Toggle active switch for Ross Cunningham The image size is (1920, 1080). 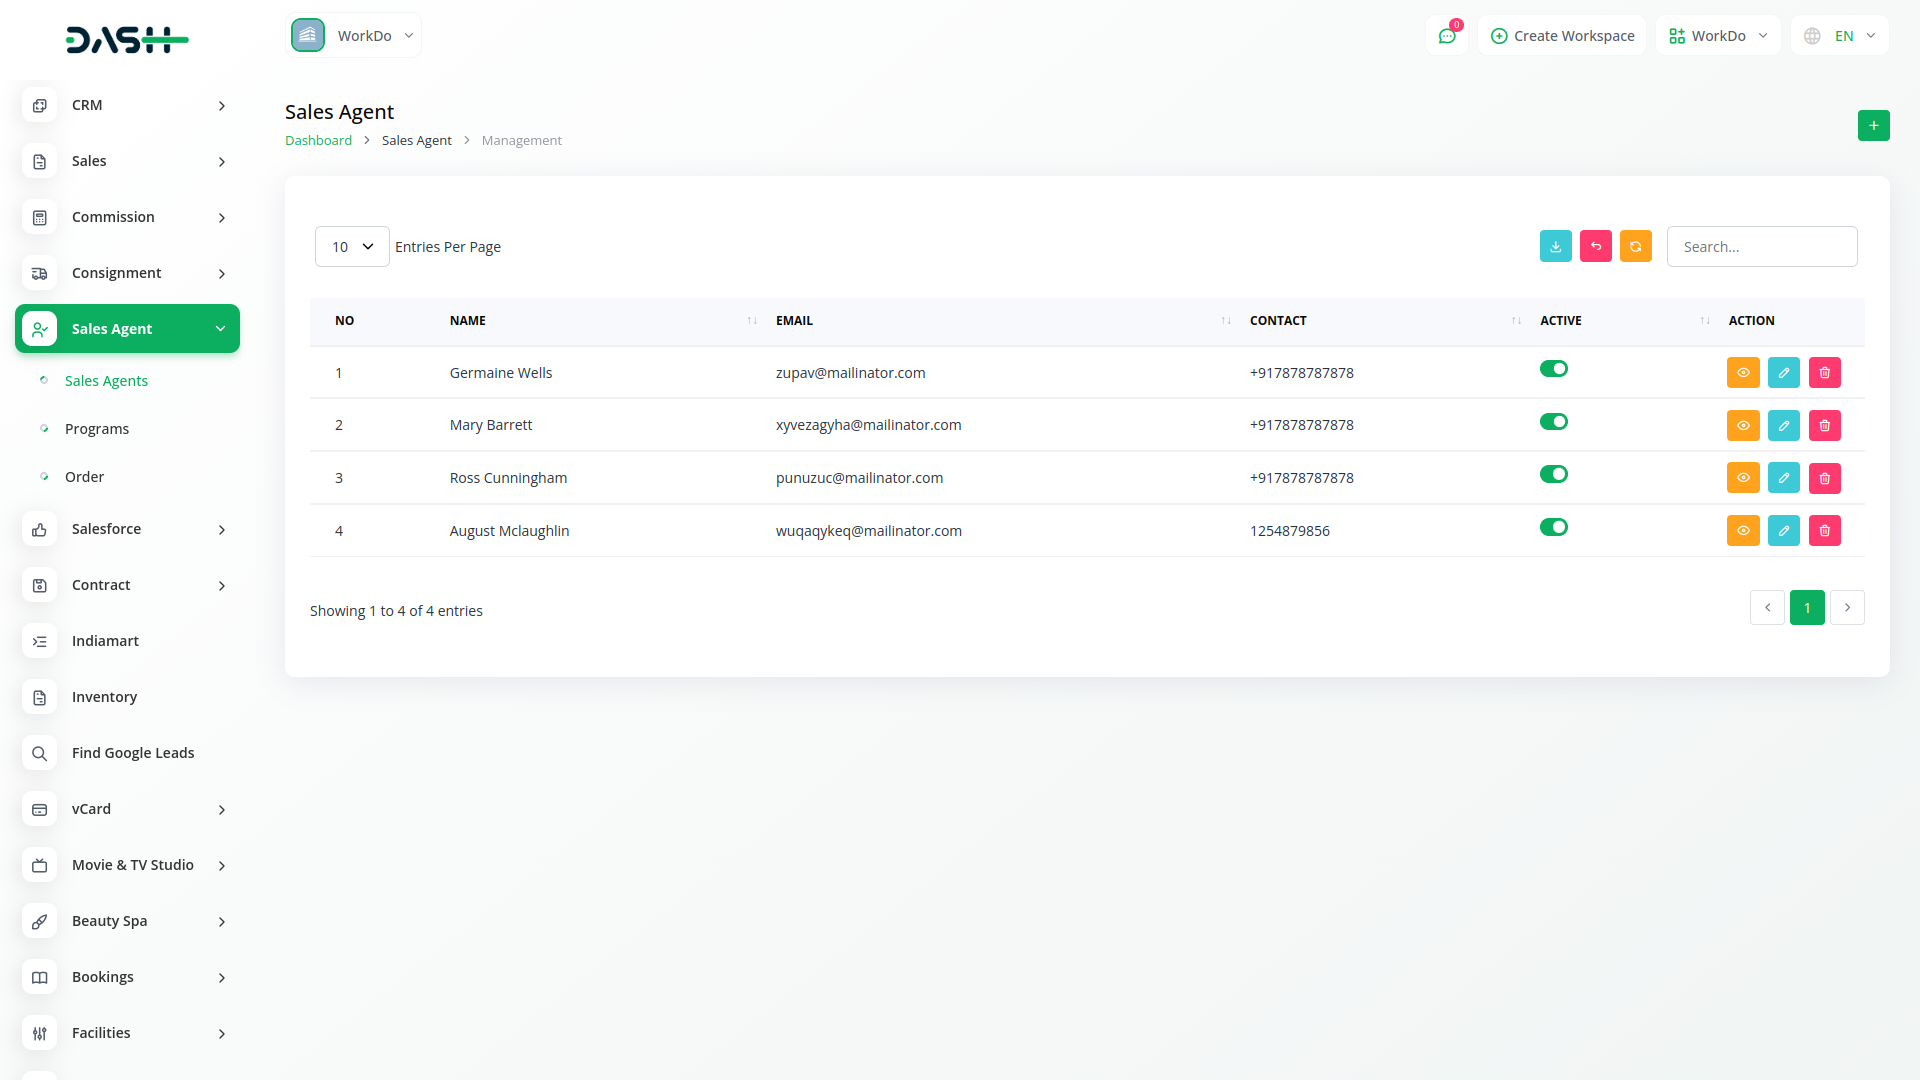[x=1553, y=474]
